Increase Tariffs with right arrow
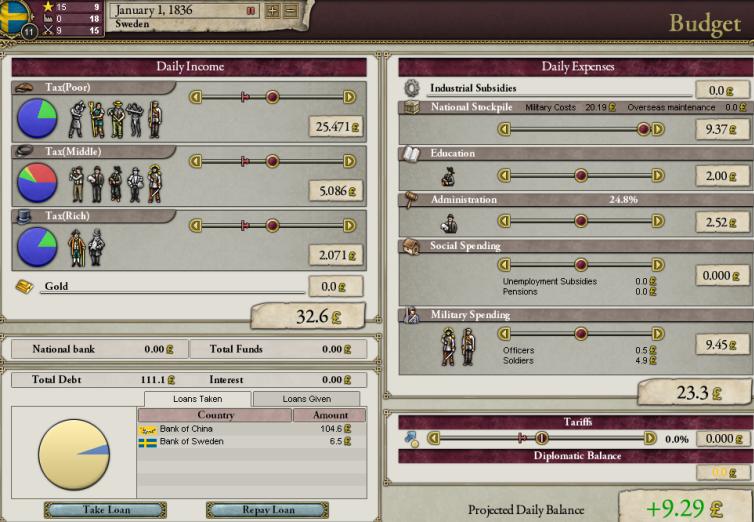 [x=650, y=438]
